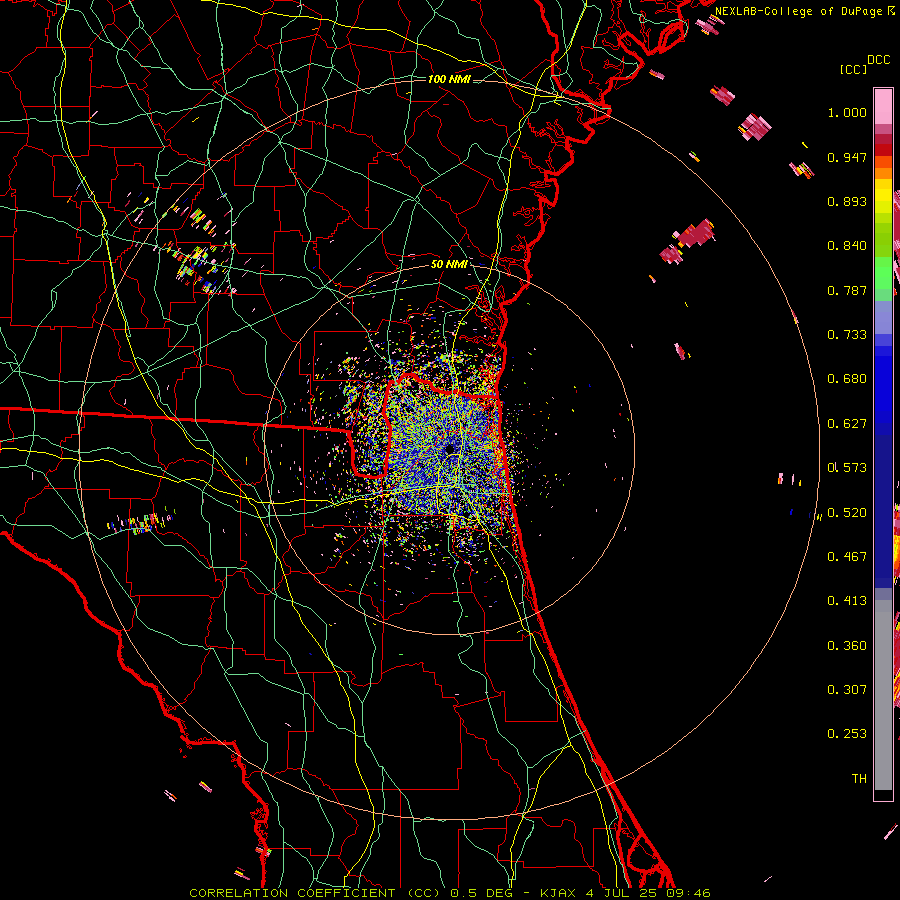Click the 0.840 color scale value

(x=847, y=246)
